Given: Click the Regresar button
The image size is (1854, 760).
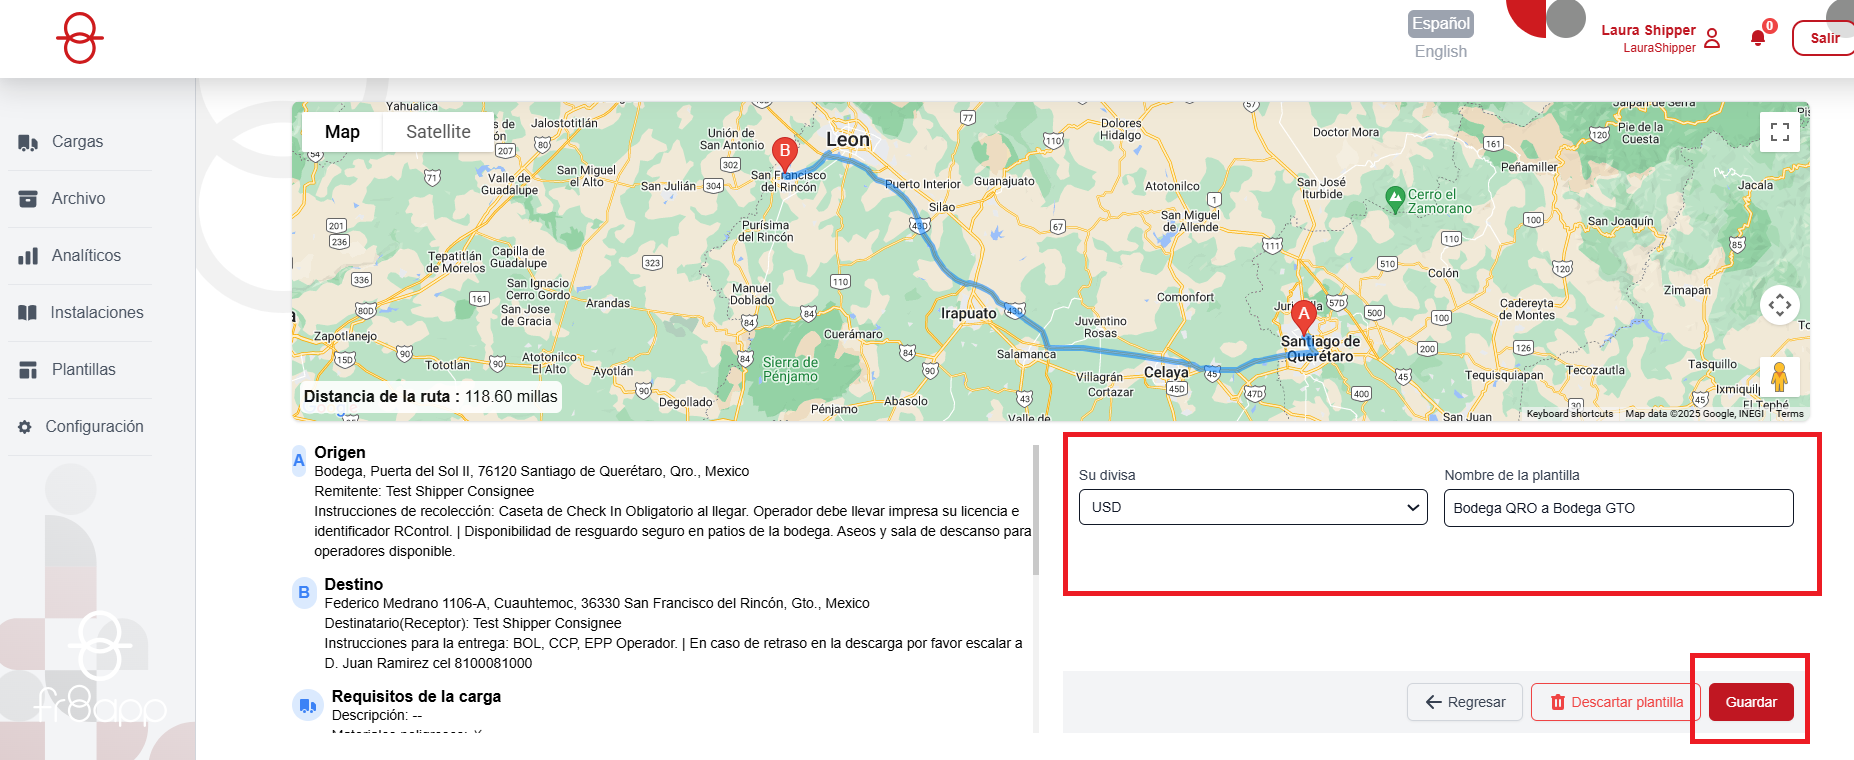Looking at the screenshot, I should [x=1465, y=702].
